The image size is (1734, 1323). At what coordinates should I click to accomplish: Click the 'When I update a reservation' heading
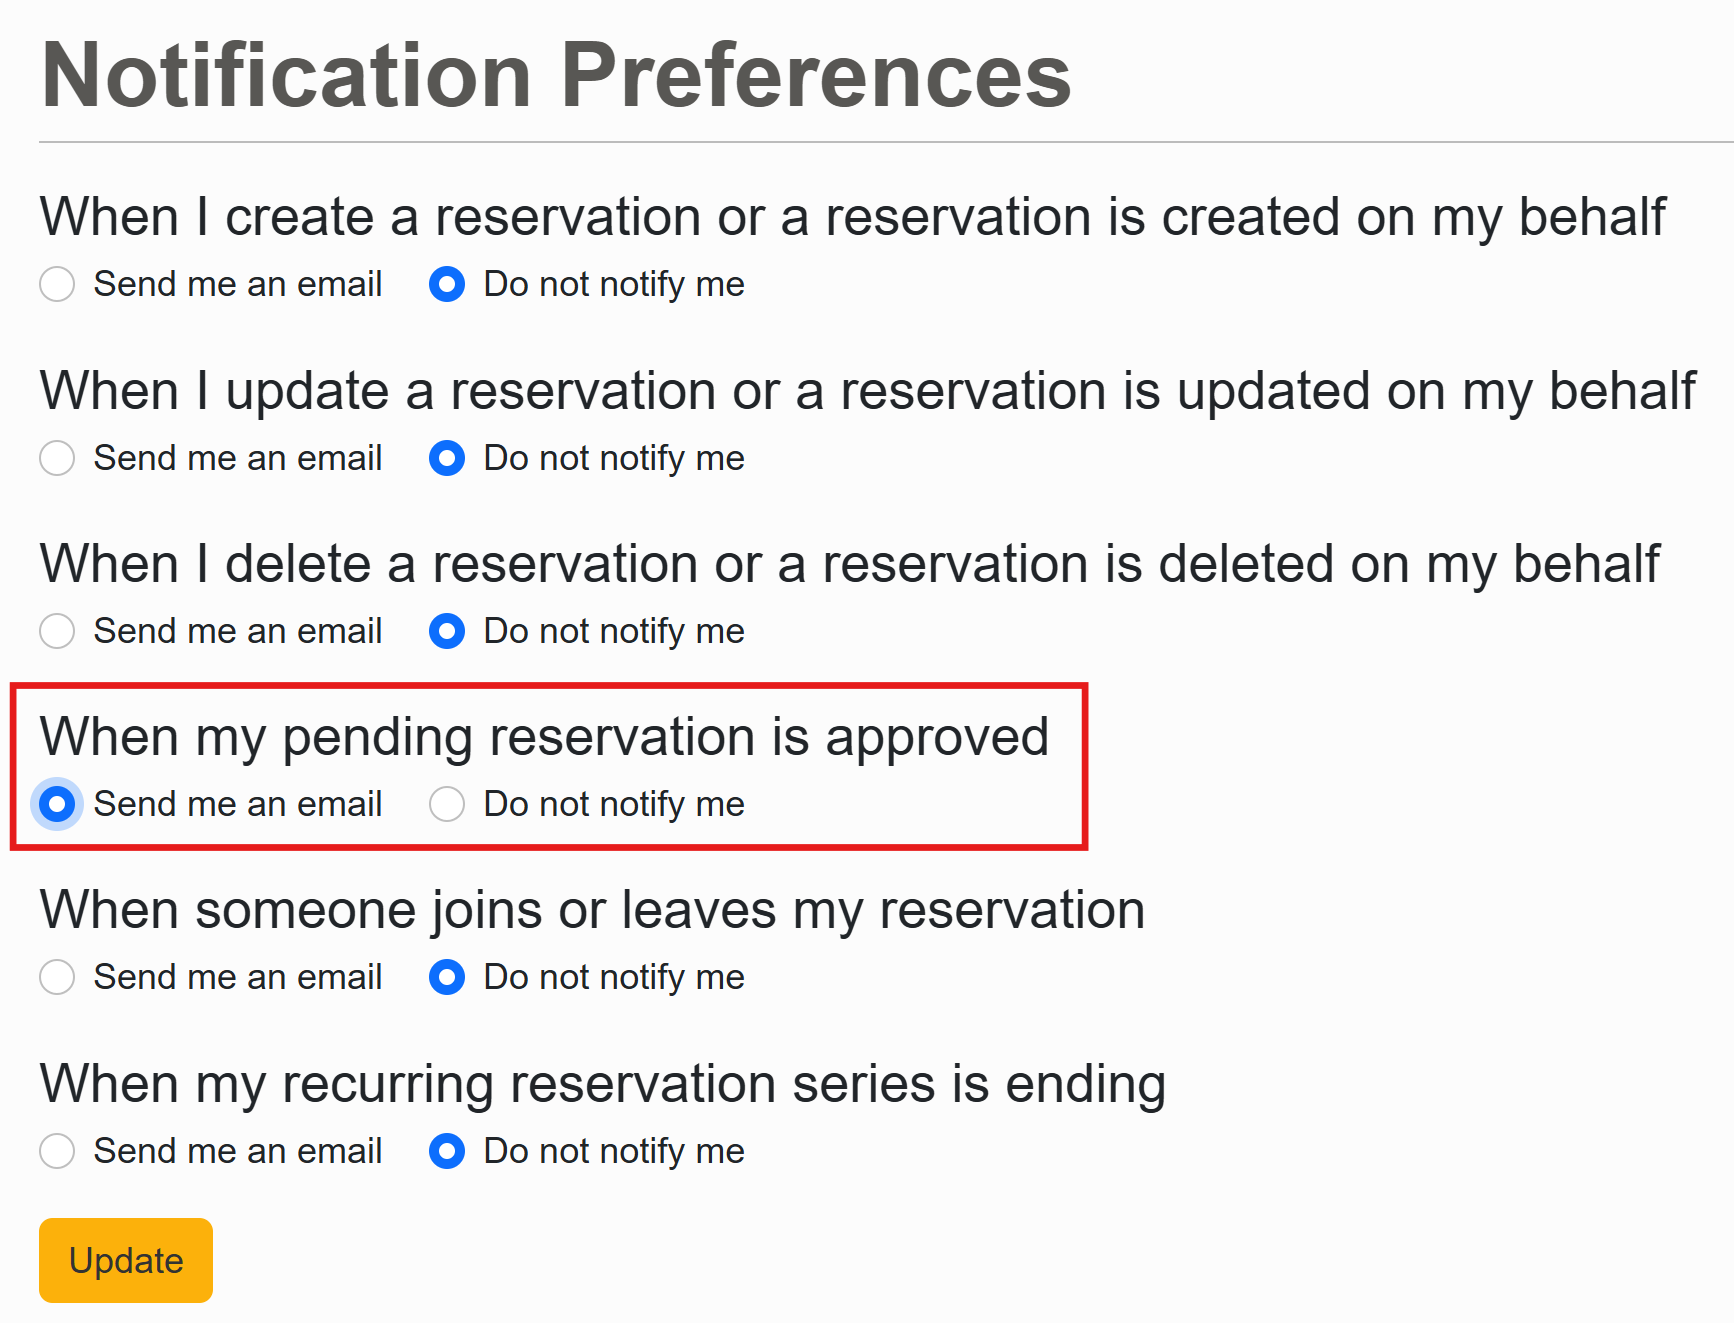[x=867, y=390]
